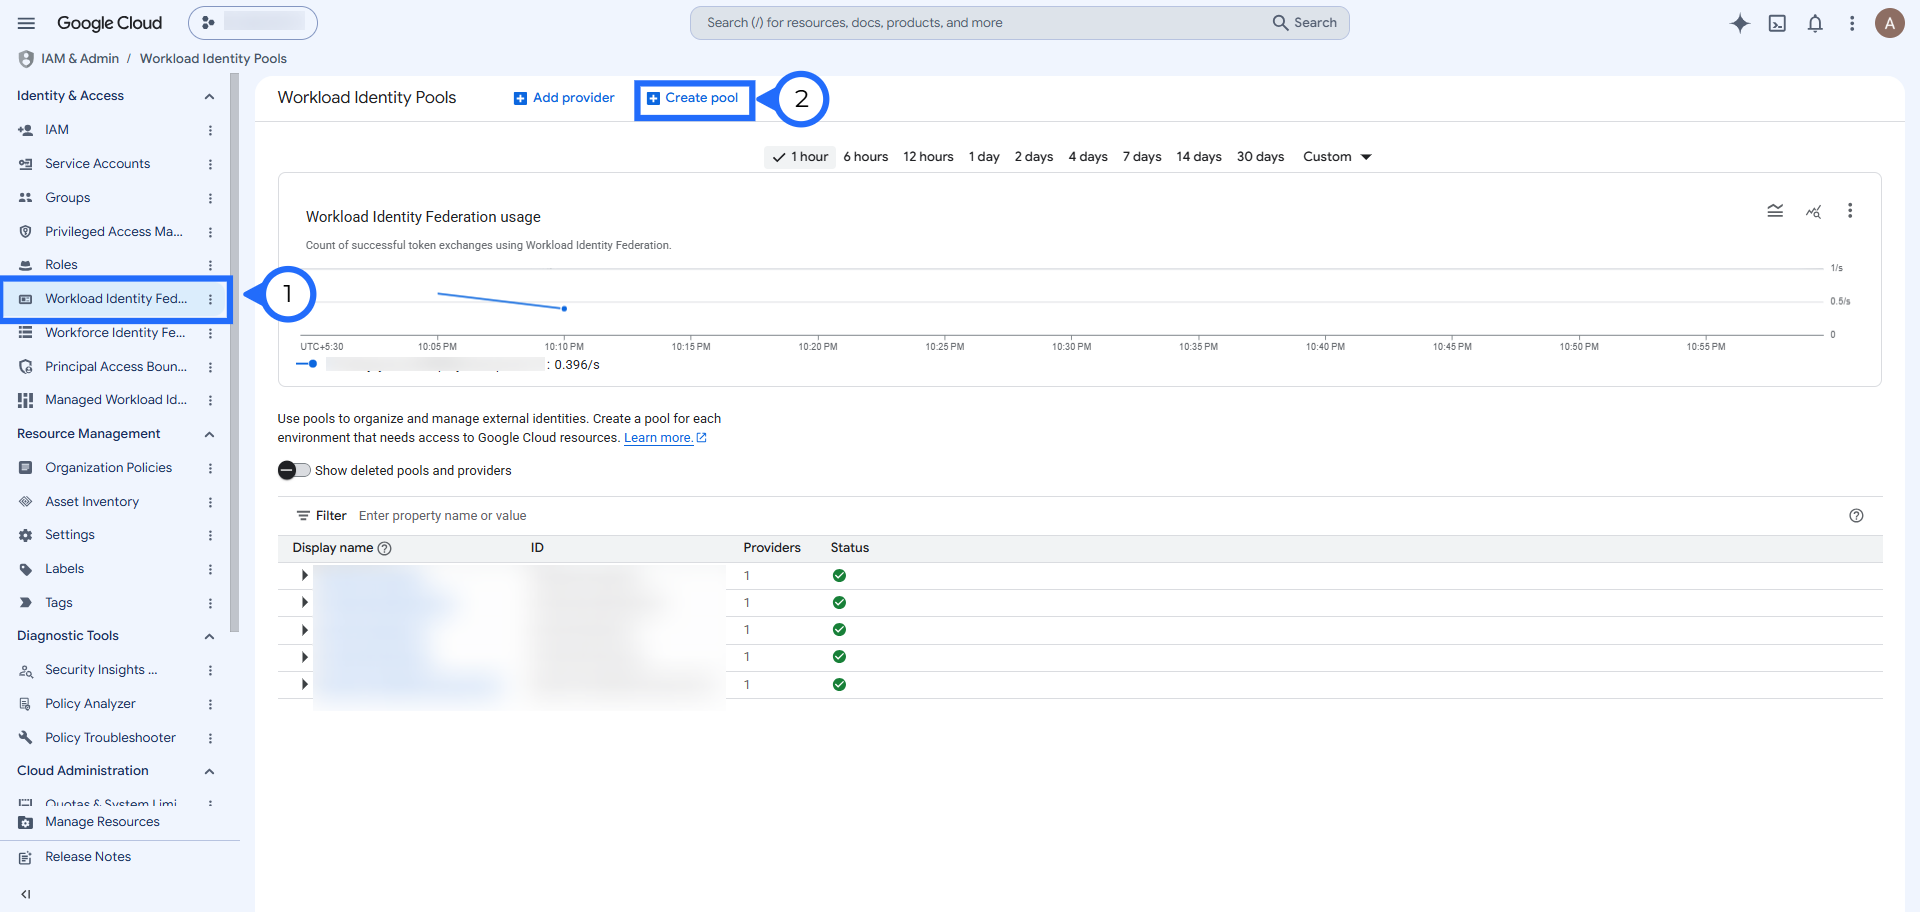Collapse the side navigation panel
Image resolution: width=1920 pixels, height=912 pixels.
coord(26,894)
